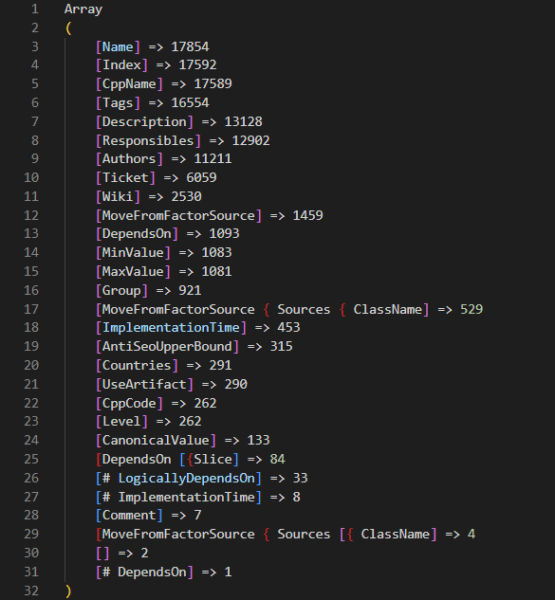Viewport: 555px width, 600px height.
Task: Click the value 84 on line 25
Action: coord(278,459)
